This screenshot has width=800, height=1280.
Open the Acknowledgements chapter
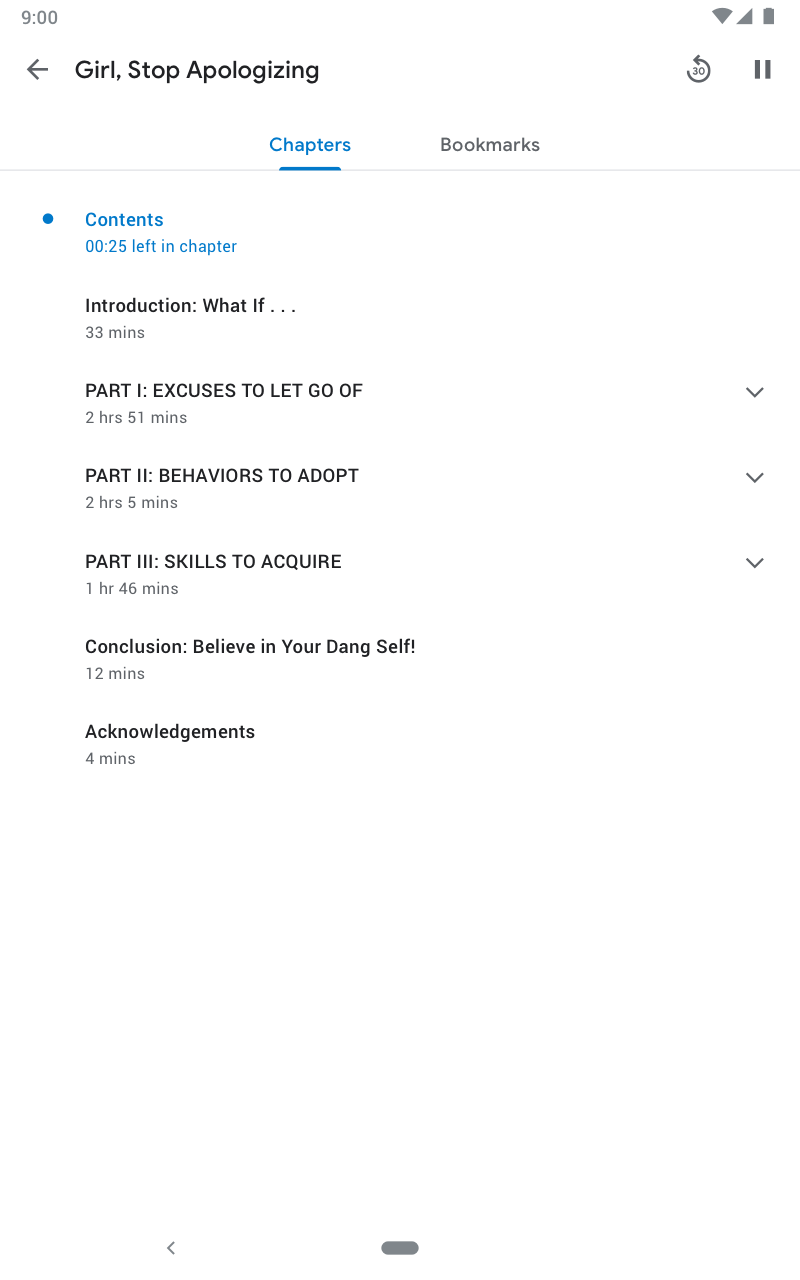[170, 732]
